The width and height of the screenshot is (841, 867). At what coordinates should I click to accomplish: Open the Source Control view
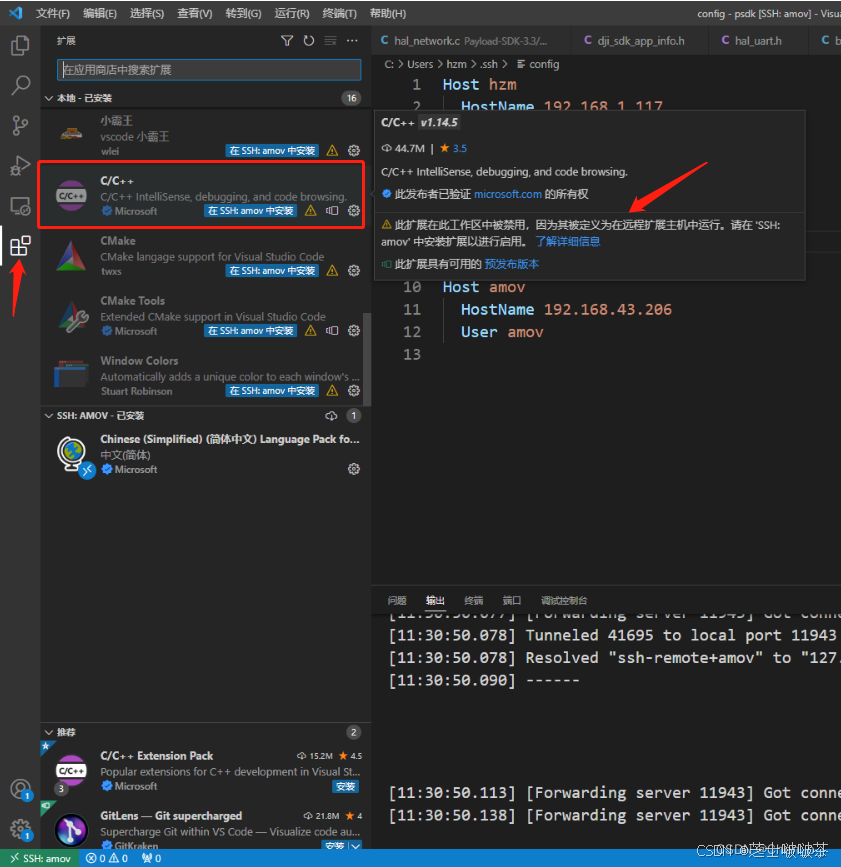[x=20, y=126]
